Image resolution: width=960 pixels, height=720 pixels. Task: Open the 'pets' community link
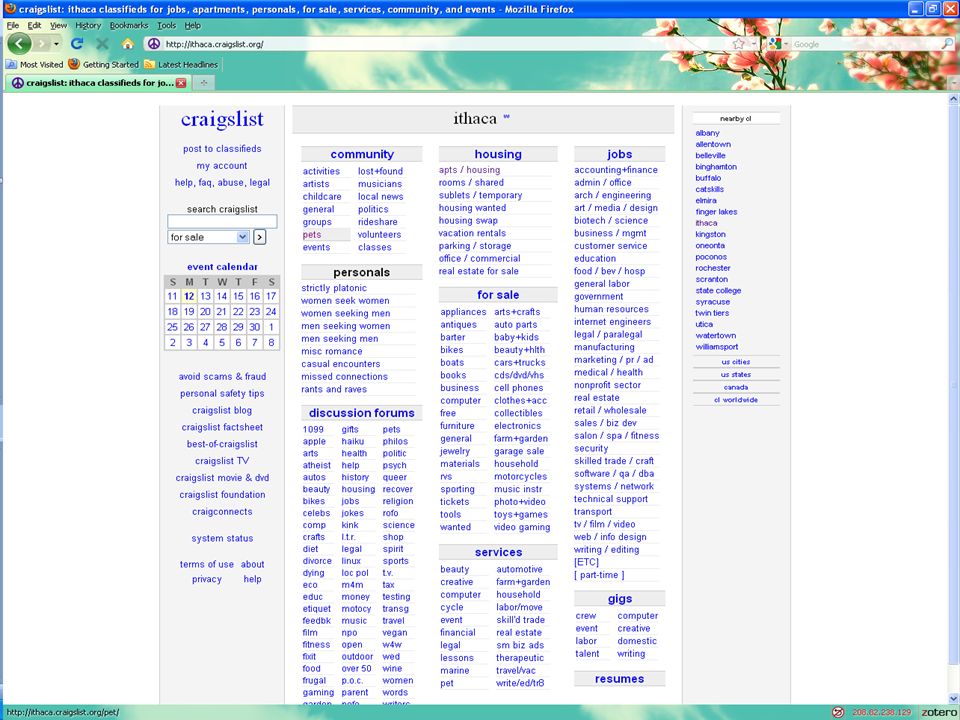click(x=312, y=234)
